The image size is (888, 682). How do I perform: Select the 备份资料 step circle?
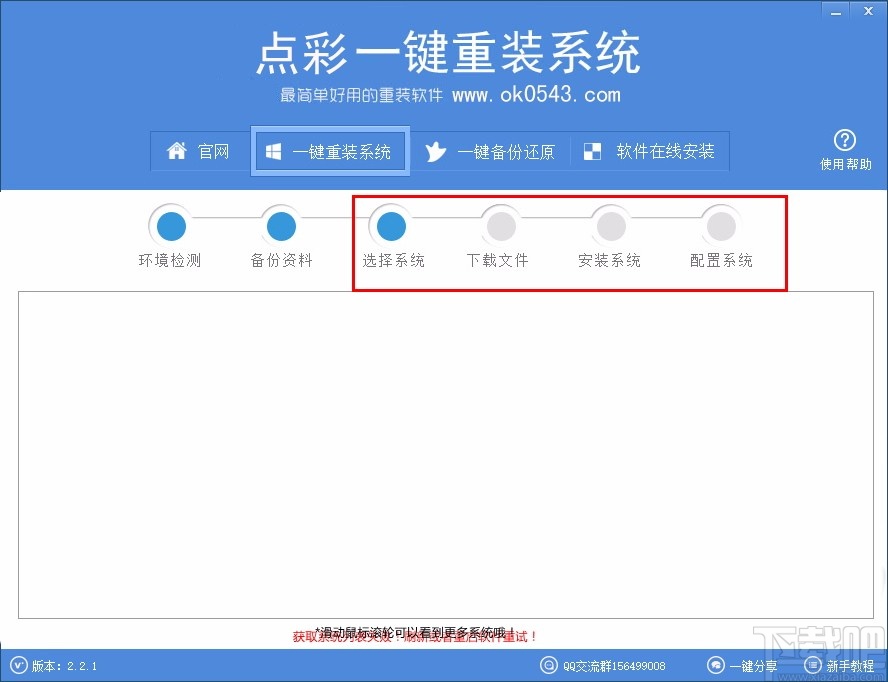280,225
